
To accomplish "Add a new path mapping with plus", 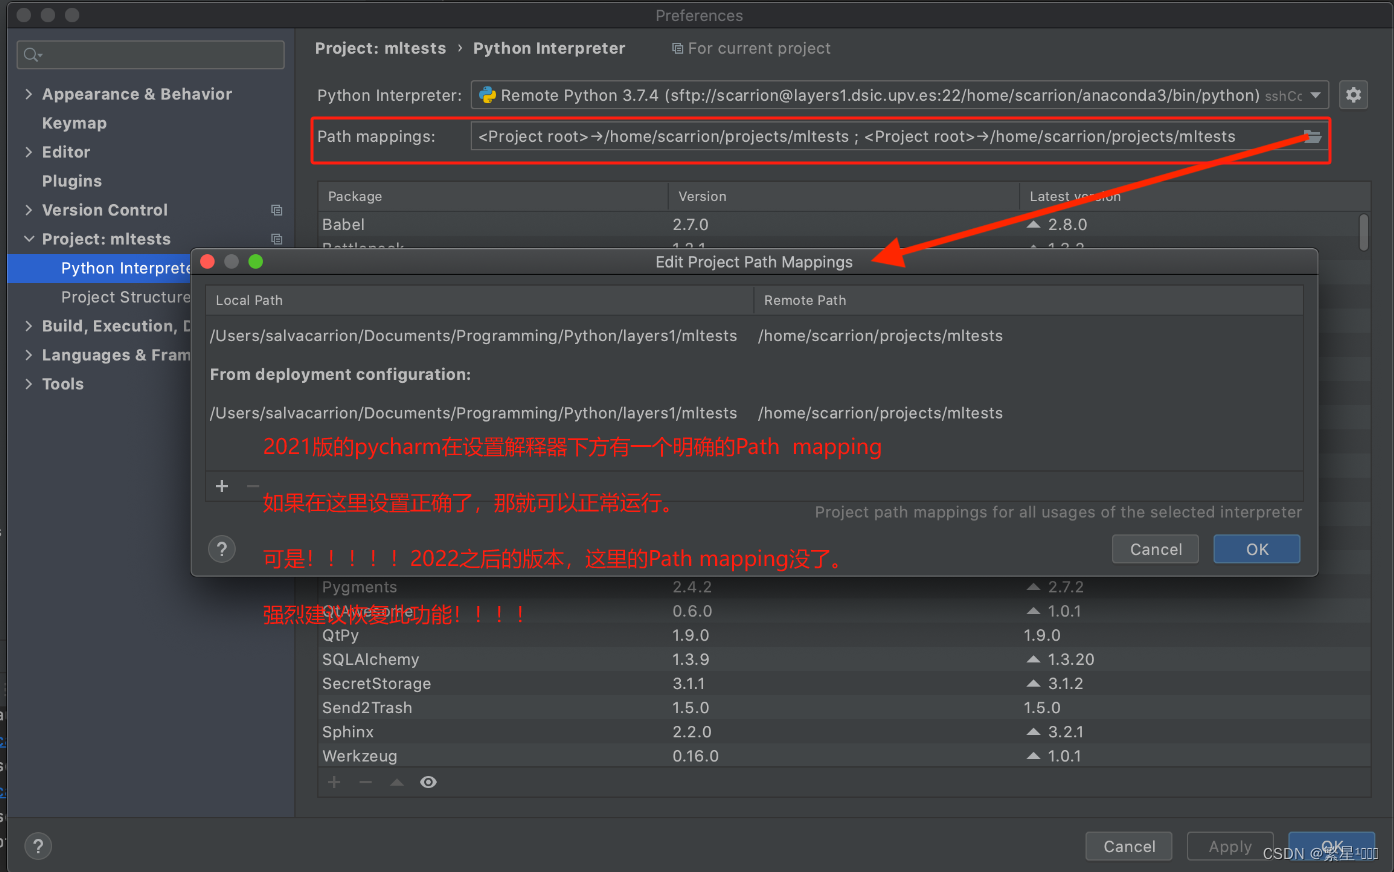I will pos(222,486).
